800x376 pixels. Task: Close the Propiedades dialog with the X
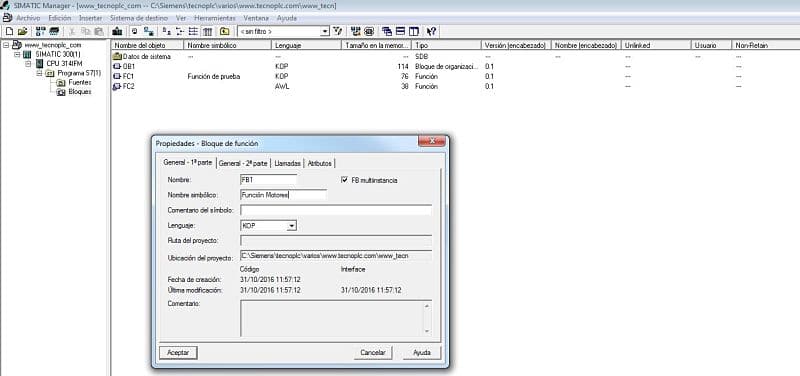432,141
